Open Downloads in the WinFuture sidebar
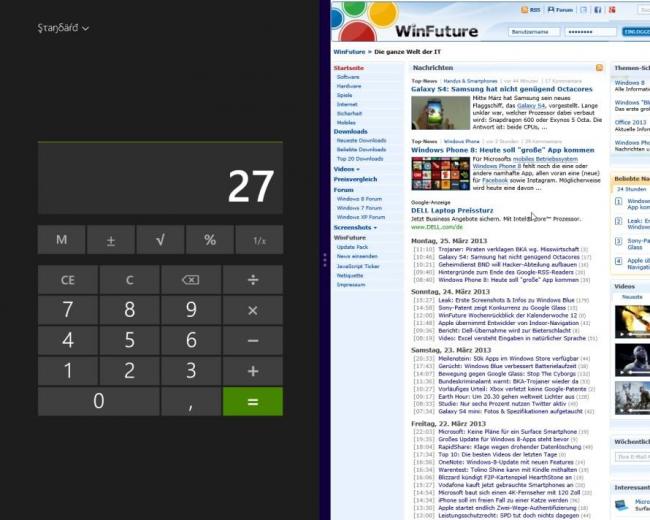Viewport: 650px width, 520px height. 351,131
